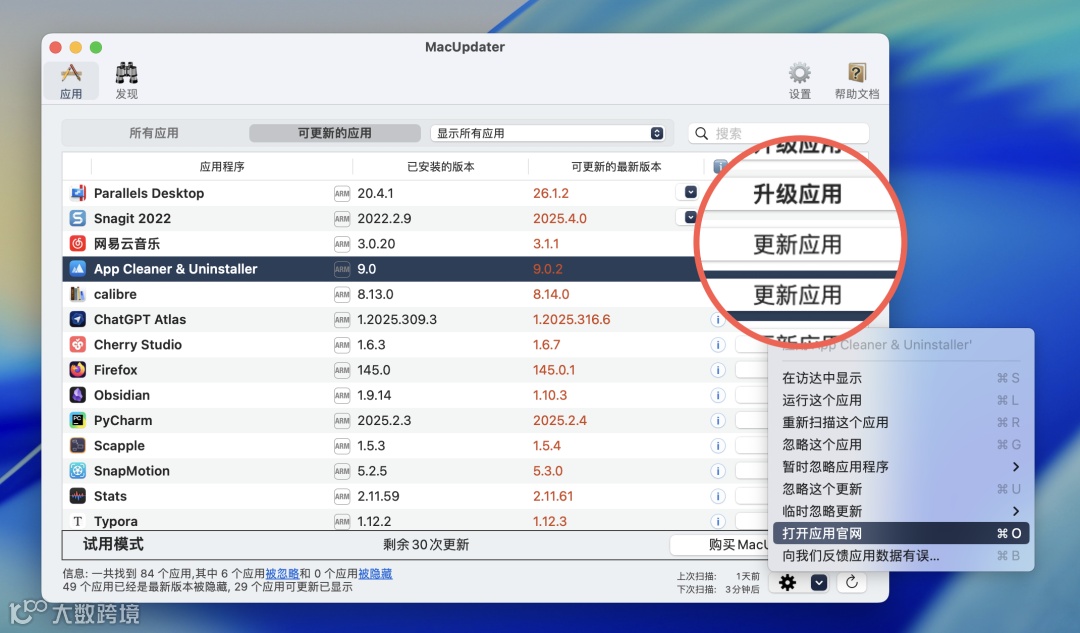Choose 运行这个应用 from context menu
The height and width of the screenshot is (633, 1080).
tap(901, 400)
